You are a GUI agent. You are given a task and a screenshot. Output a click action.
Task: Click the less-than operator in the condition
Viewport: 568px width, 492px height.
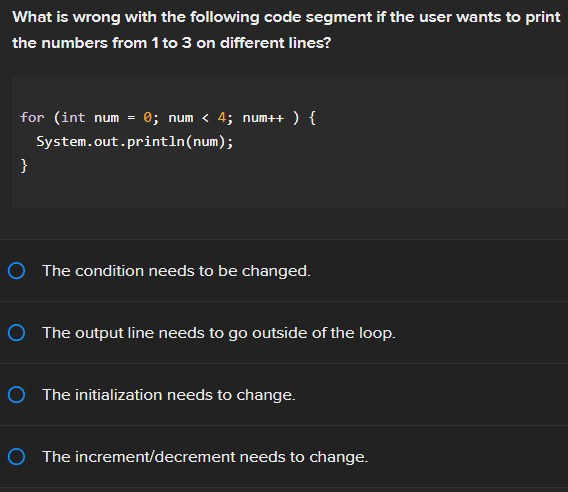[205, 118]
